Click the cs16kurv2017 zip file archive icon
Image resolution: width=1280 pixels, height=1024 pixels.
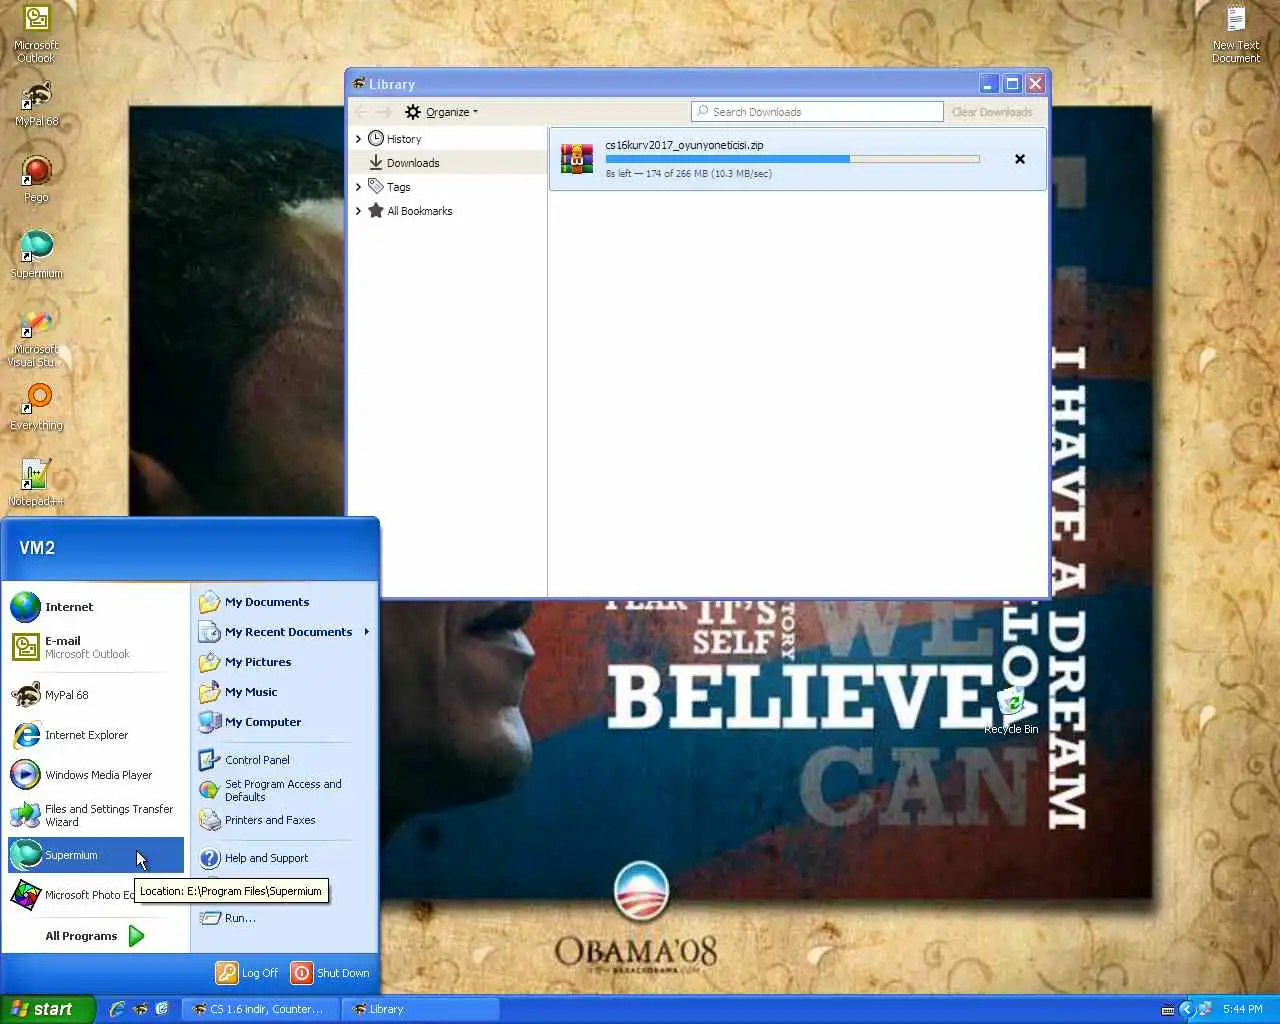[x=577, y=159]
